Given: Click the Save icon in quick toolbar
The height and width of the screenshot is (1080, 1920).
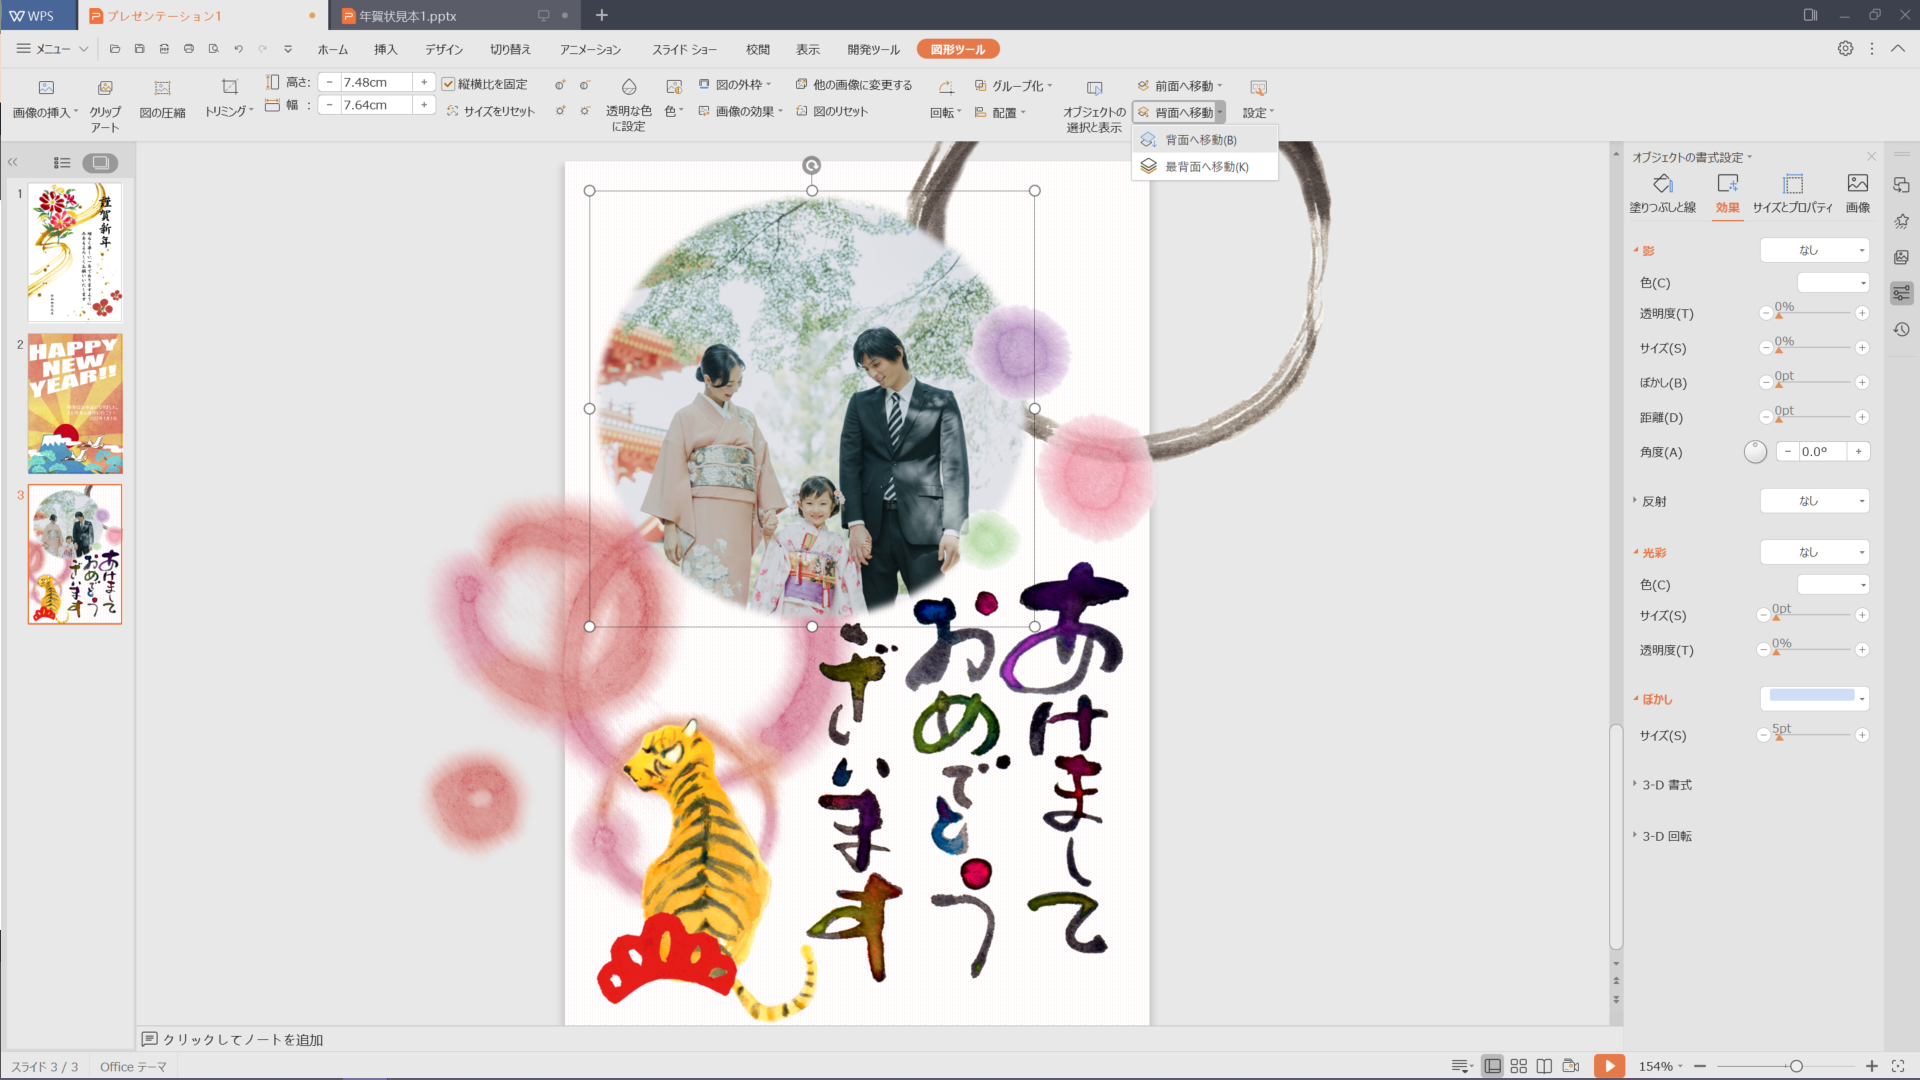Looking at the screenshot, I should click(x=139, y=49).
